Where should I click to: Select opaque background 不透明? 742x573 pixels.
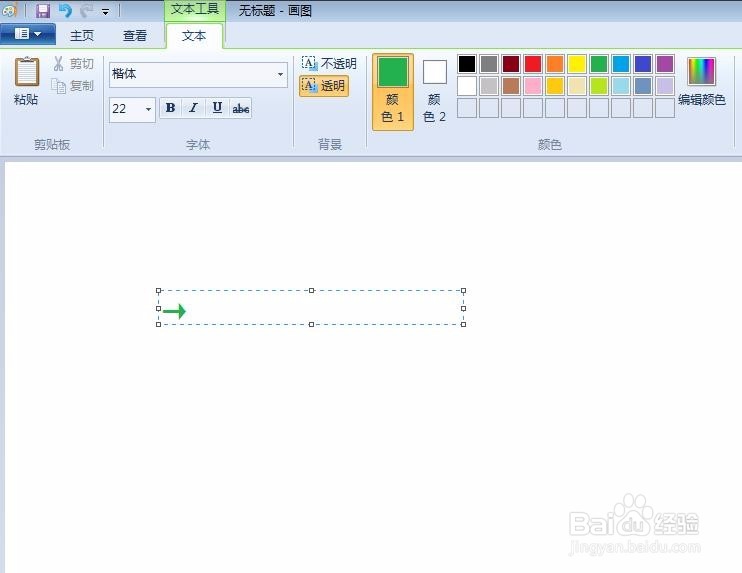[329, 64]
